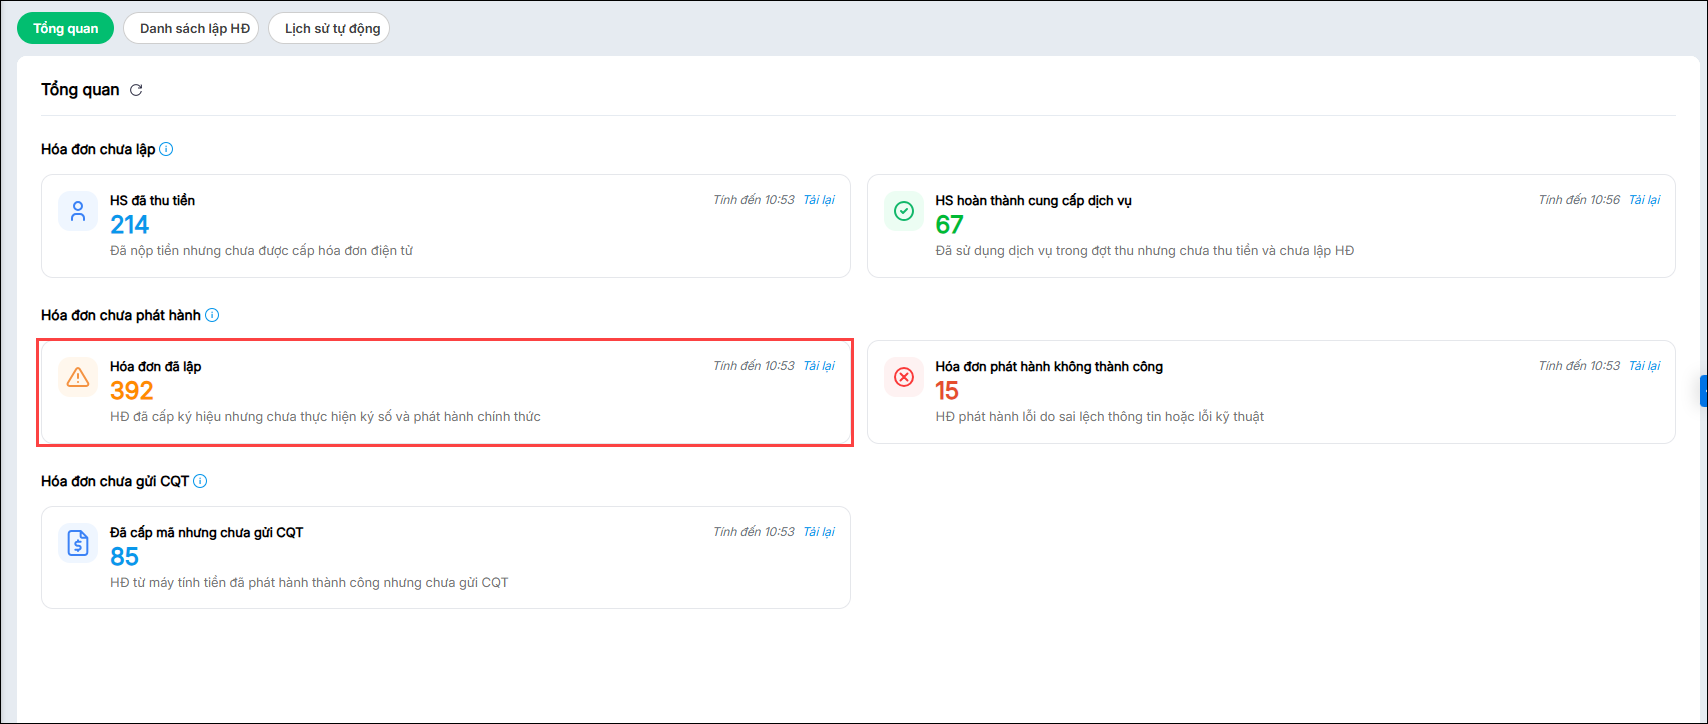Click Tải lại on Đã cấp mã nhưng chưa gửi CQT

point(819,532)
